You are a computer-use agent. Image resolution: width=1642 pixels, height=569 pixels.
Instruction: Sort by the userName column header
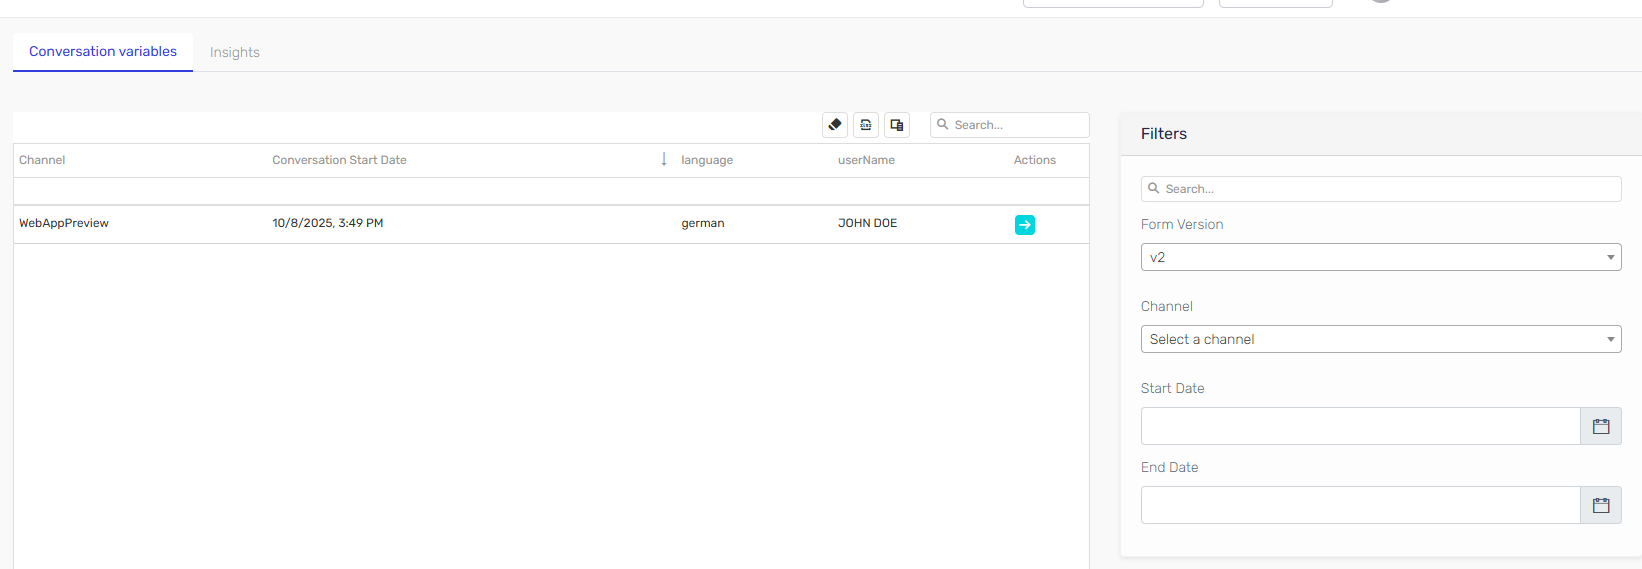tap(866, 160)
